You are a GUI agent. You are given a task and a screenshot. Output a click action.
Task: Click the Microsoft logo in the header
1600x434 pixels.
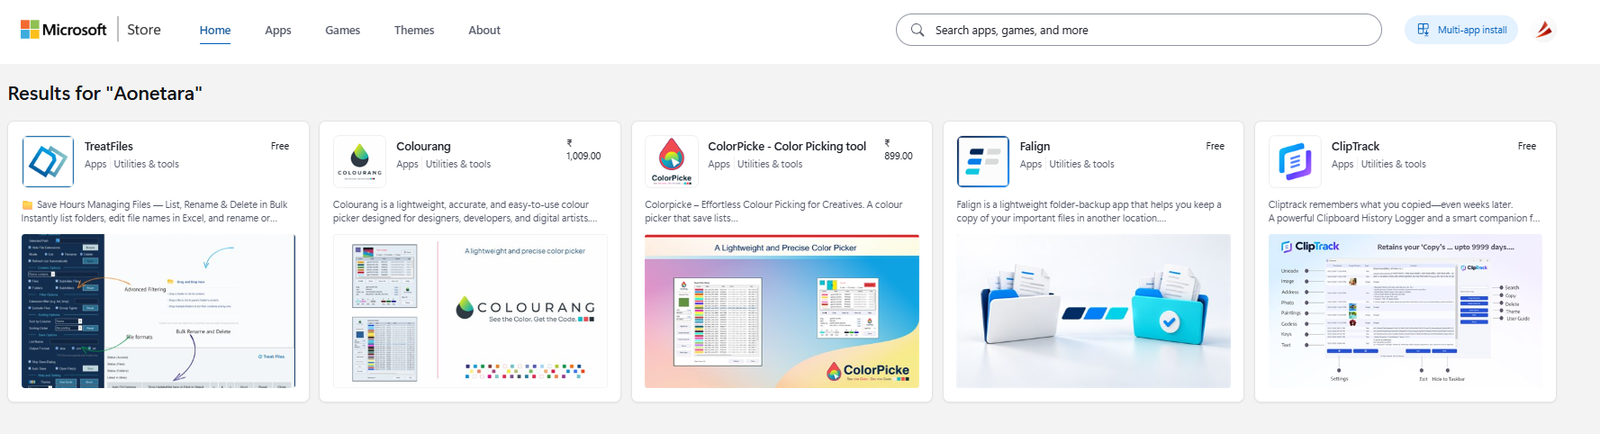(x=63, y=30)
